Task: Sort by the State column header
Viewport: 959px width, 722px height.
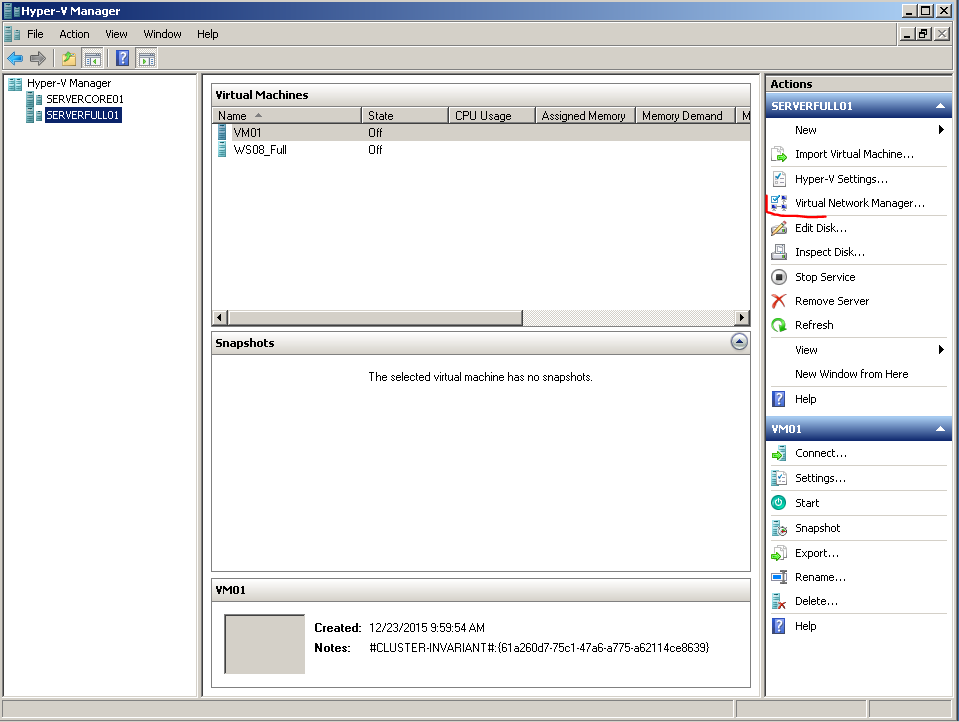Action: pyautogui.click(x=405, y=116)
